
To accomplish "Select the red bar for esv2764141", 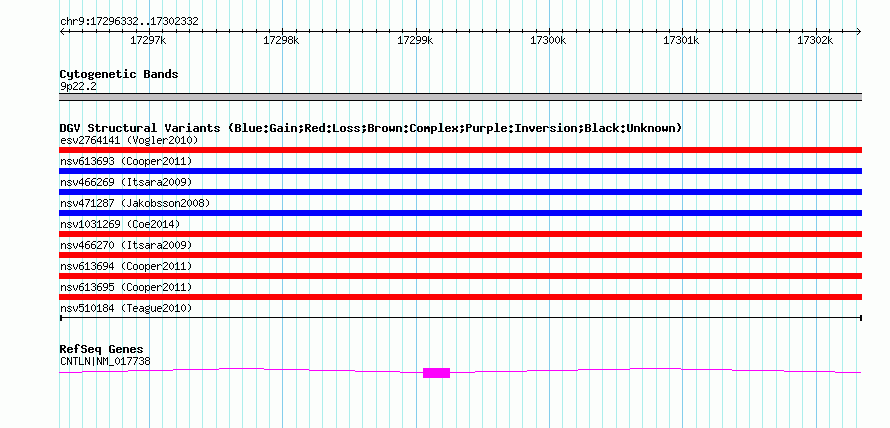I will 460,150.
